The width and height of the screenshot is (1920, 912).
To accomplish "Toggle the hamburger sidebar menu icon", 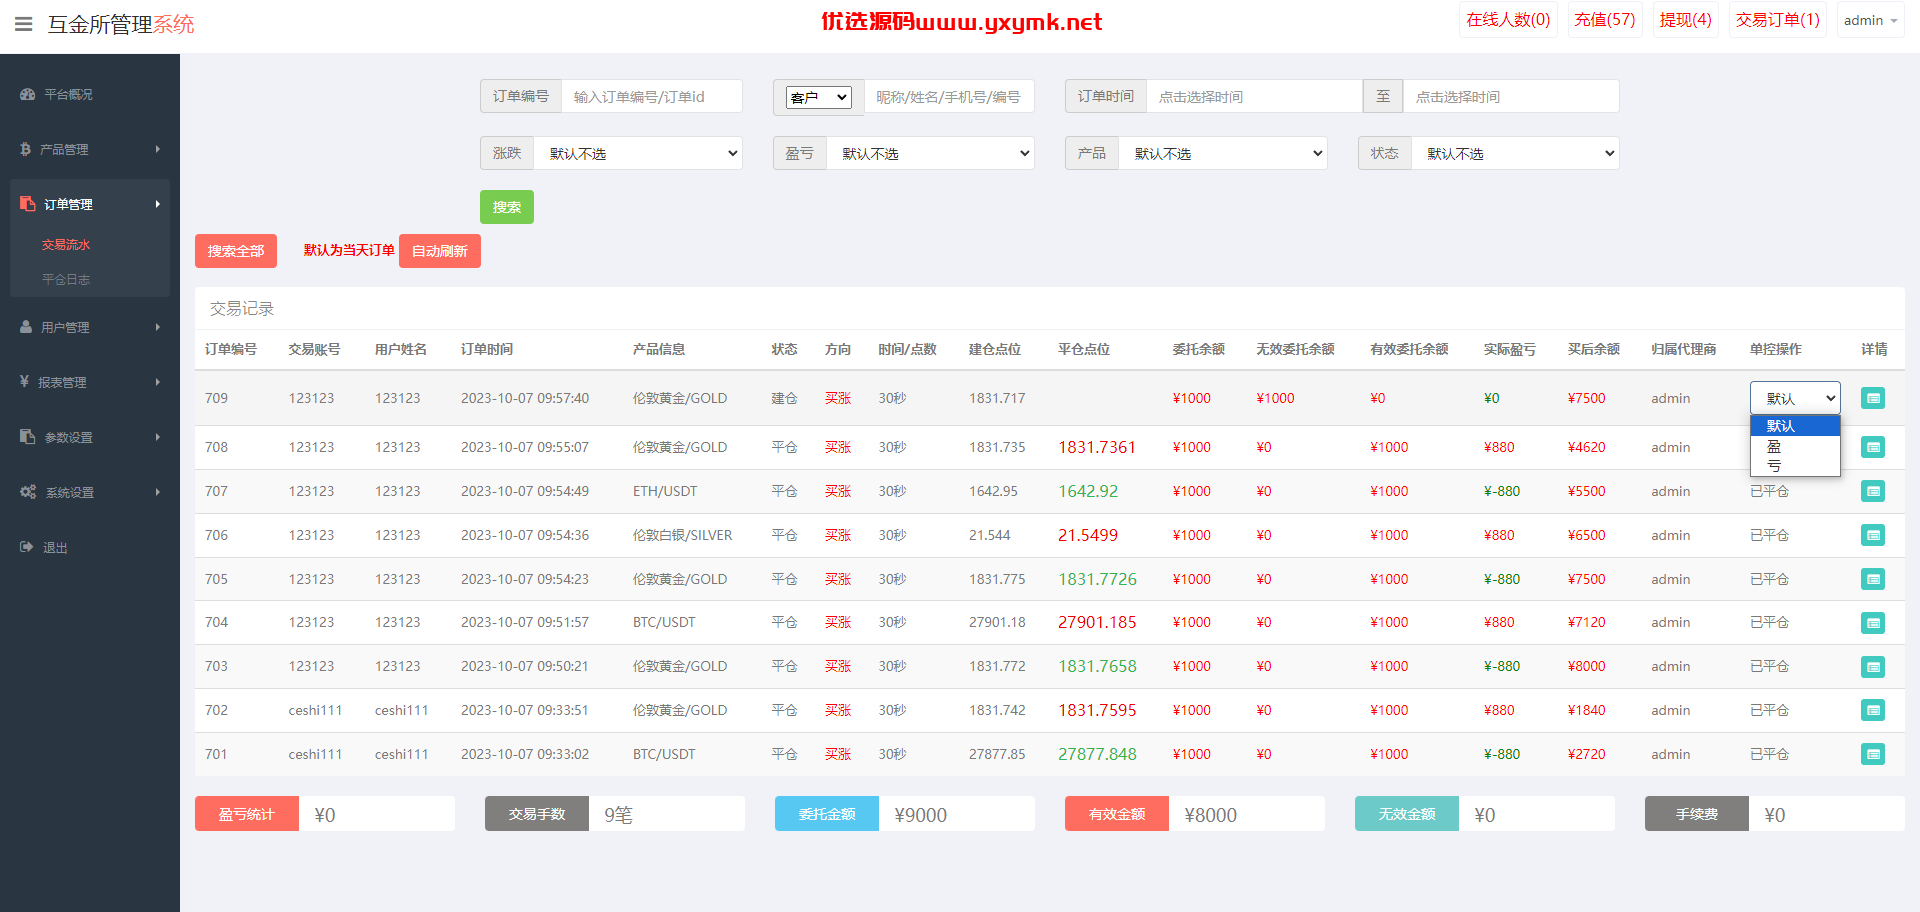I will click(x=23, y=24).
